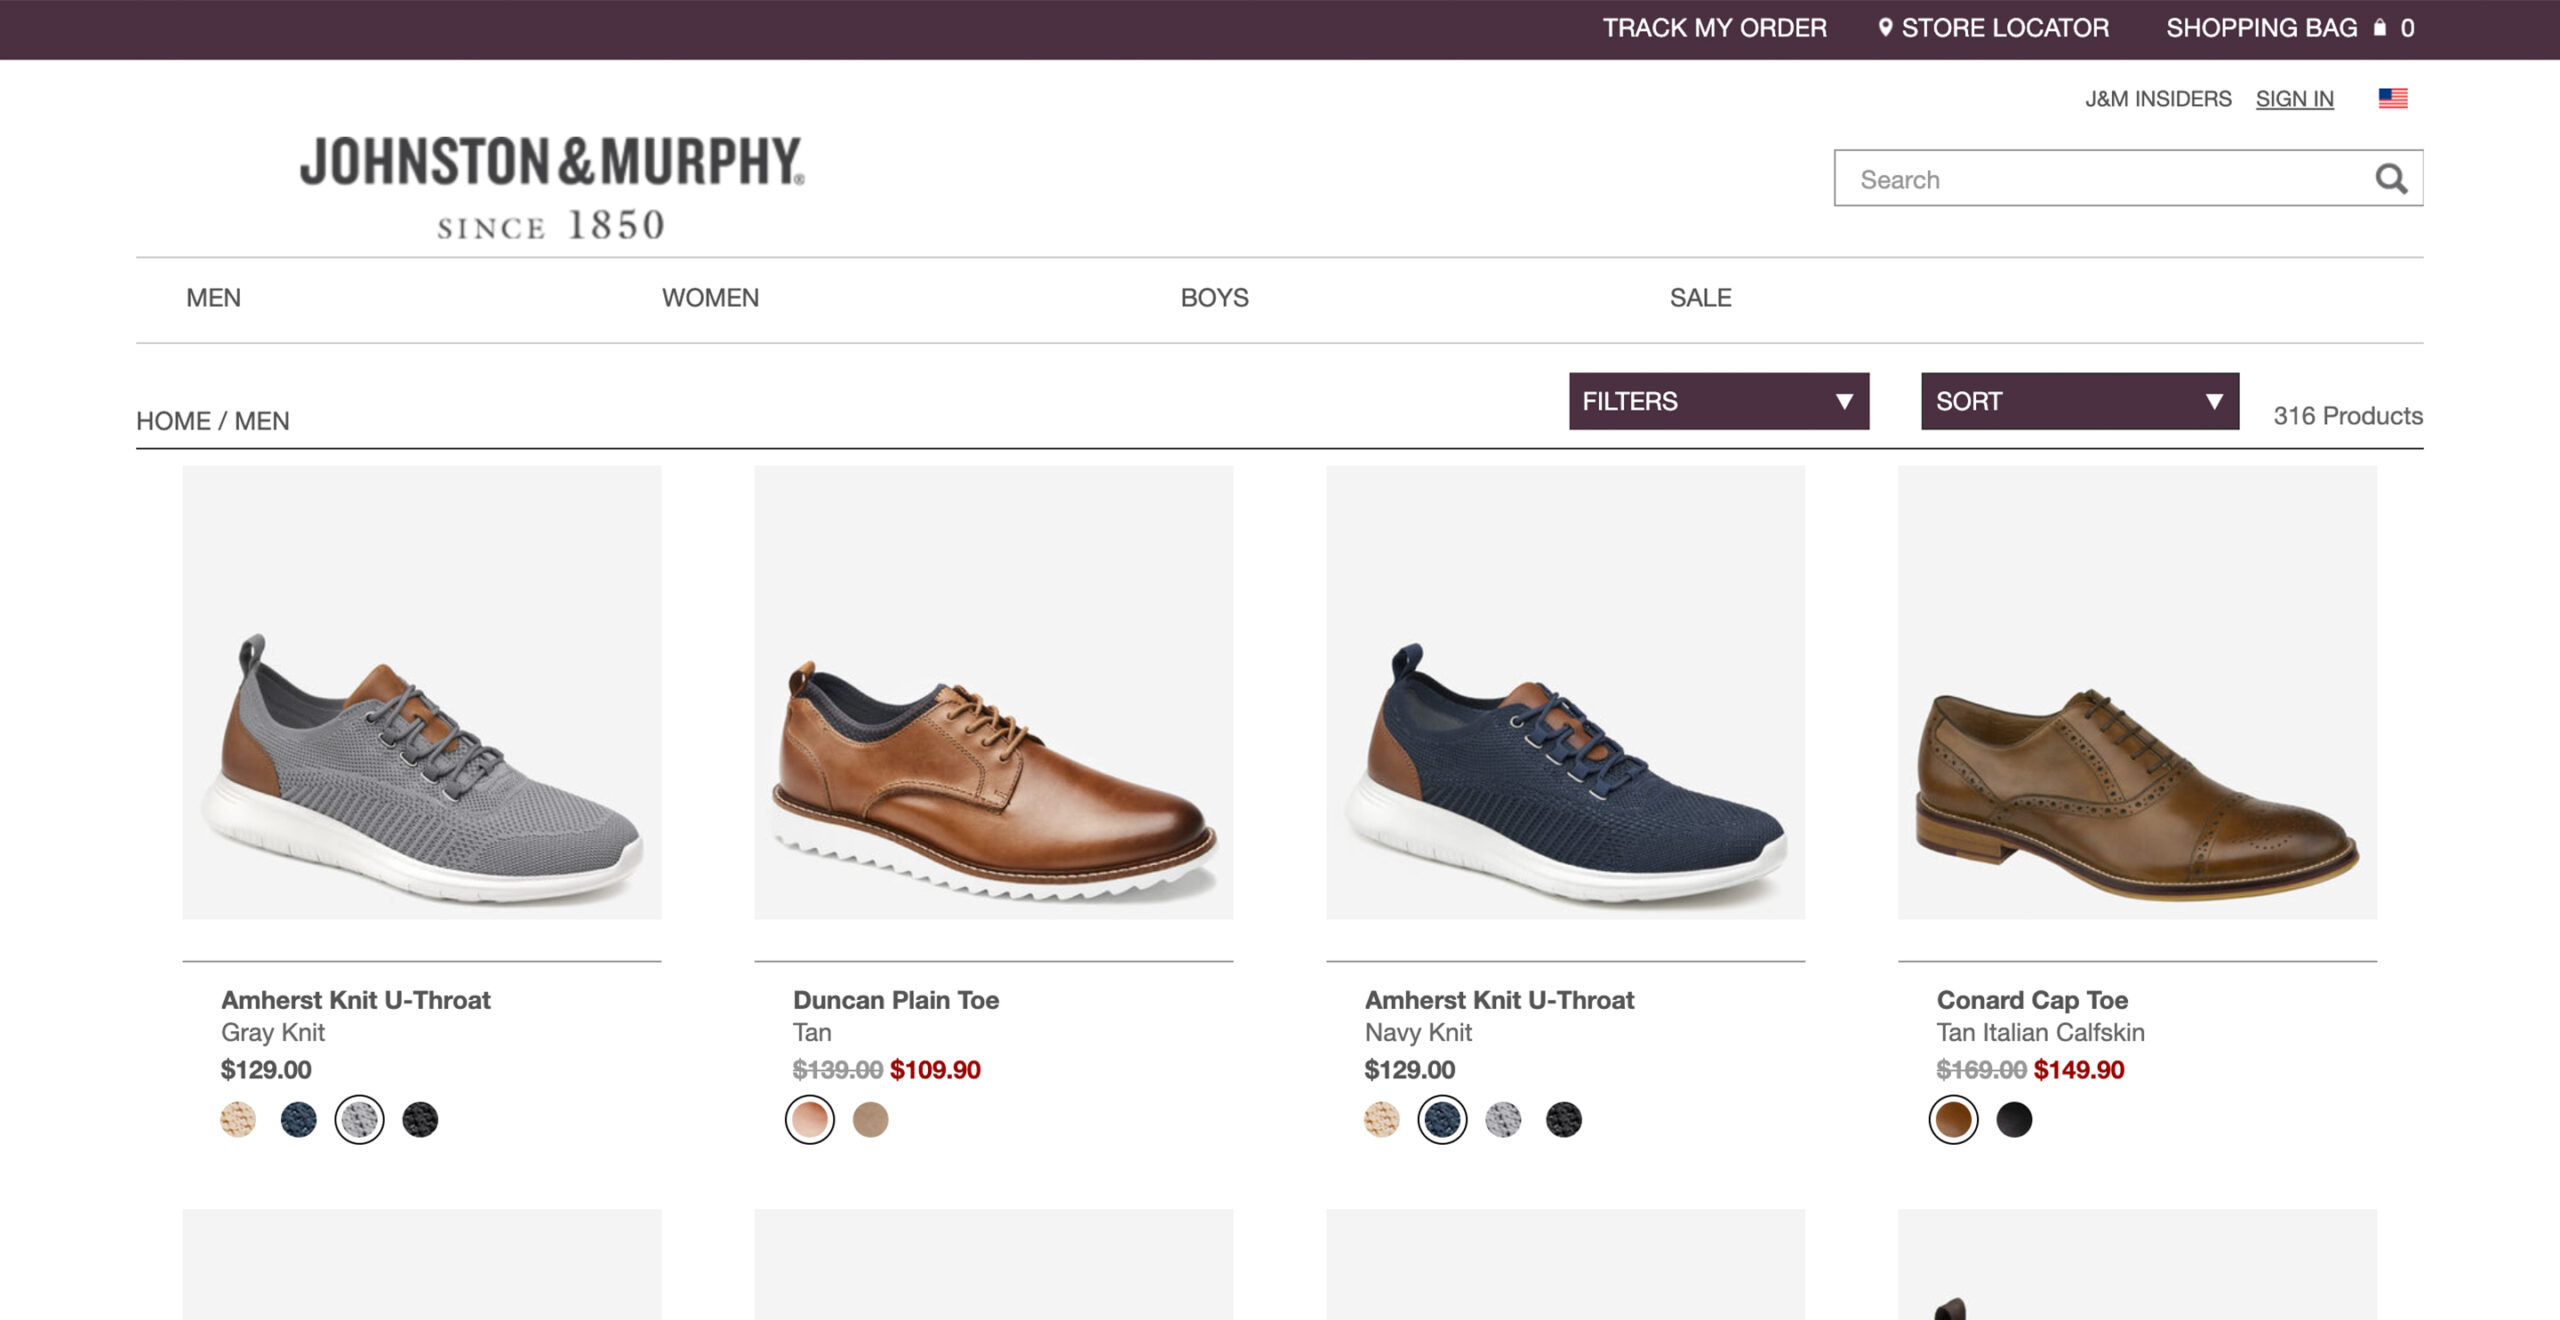Screen dimensions: 2560x1320
Task: Expand the SORT dropdown
Action: pos(2078,402)
